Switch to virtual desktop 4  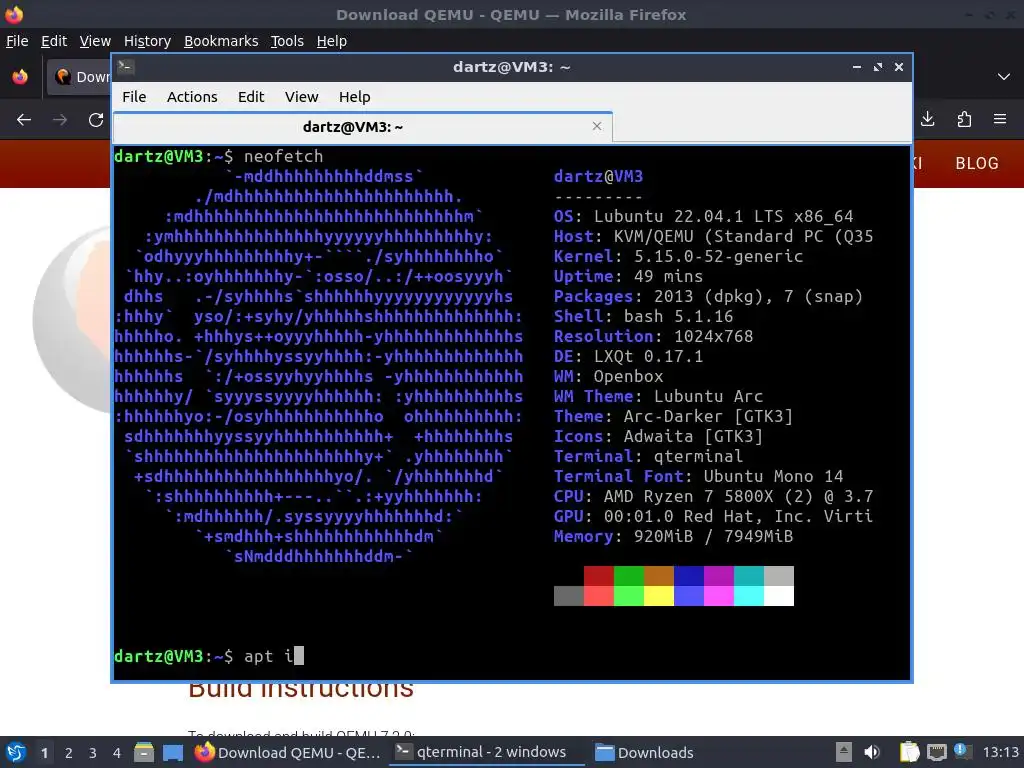116,753
